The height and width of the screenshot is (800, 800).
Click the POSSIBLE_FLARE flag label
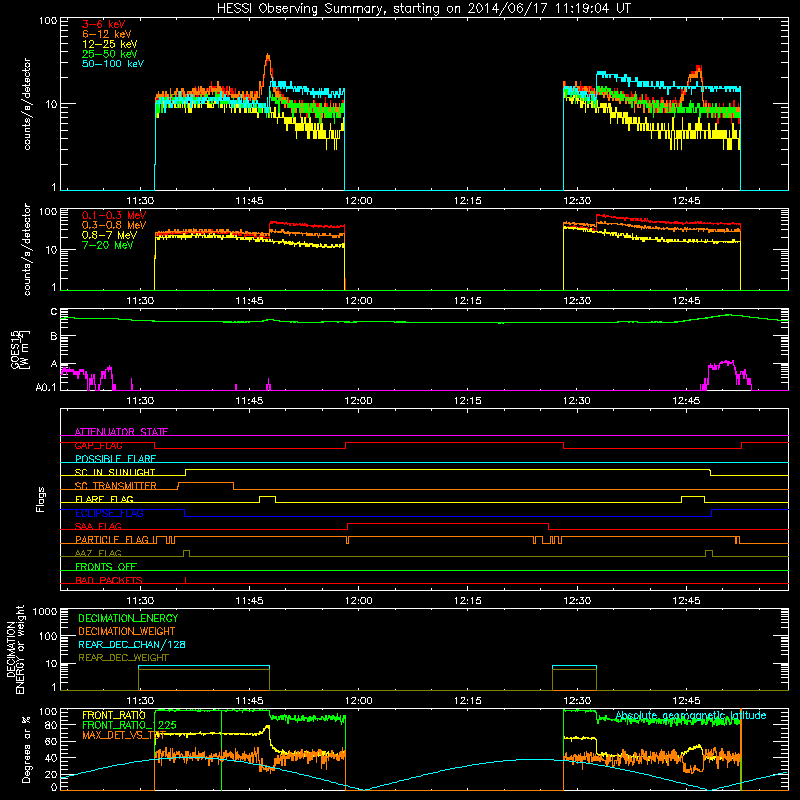pyautogui.click(x=115, y=459)
